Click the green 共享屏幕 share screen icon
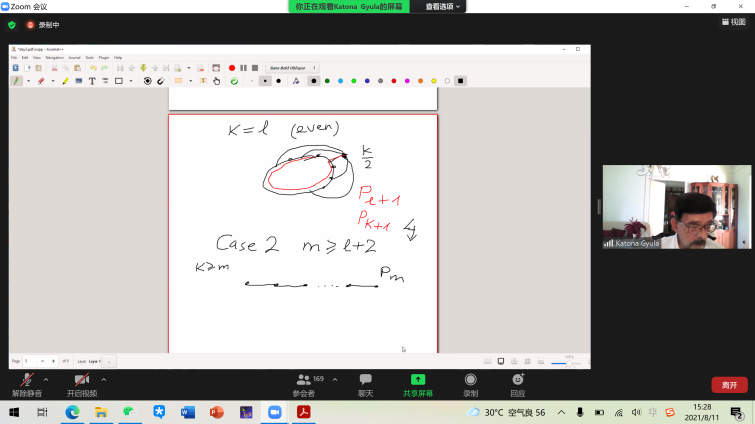The height and width of the screenshot is (424, 755). click(x=418, y=380)
